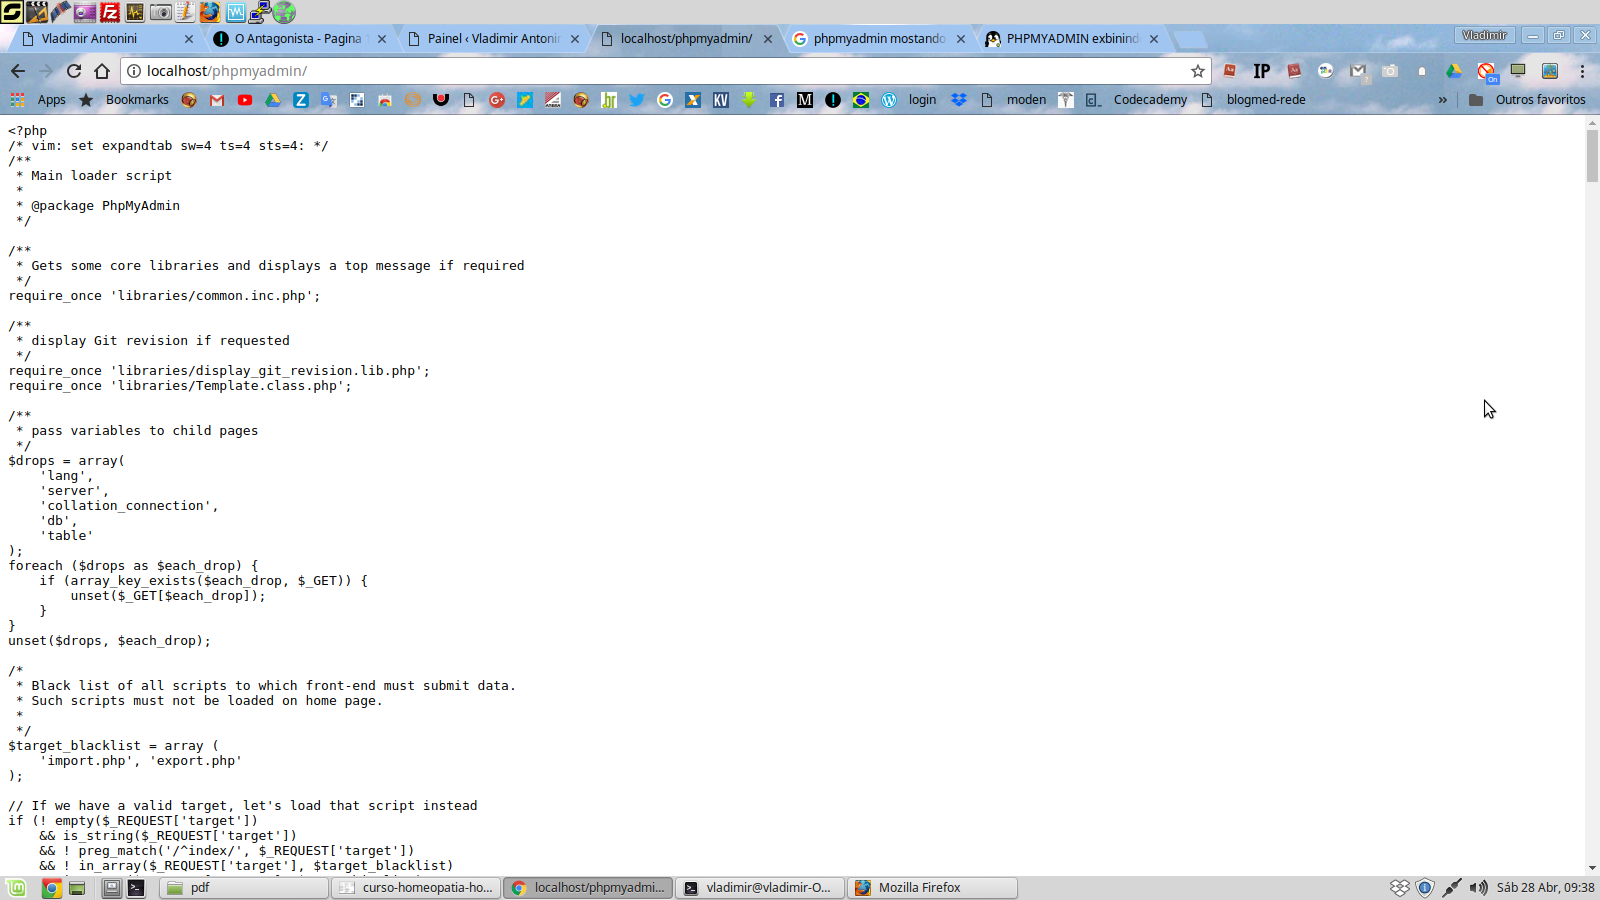Viewport: 1600px width, 900px height.
Task: Open the YouTube bookmark
Action: tap(244, 99)
